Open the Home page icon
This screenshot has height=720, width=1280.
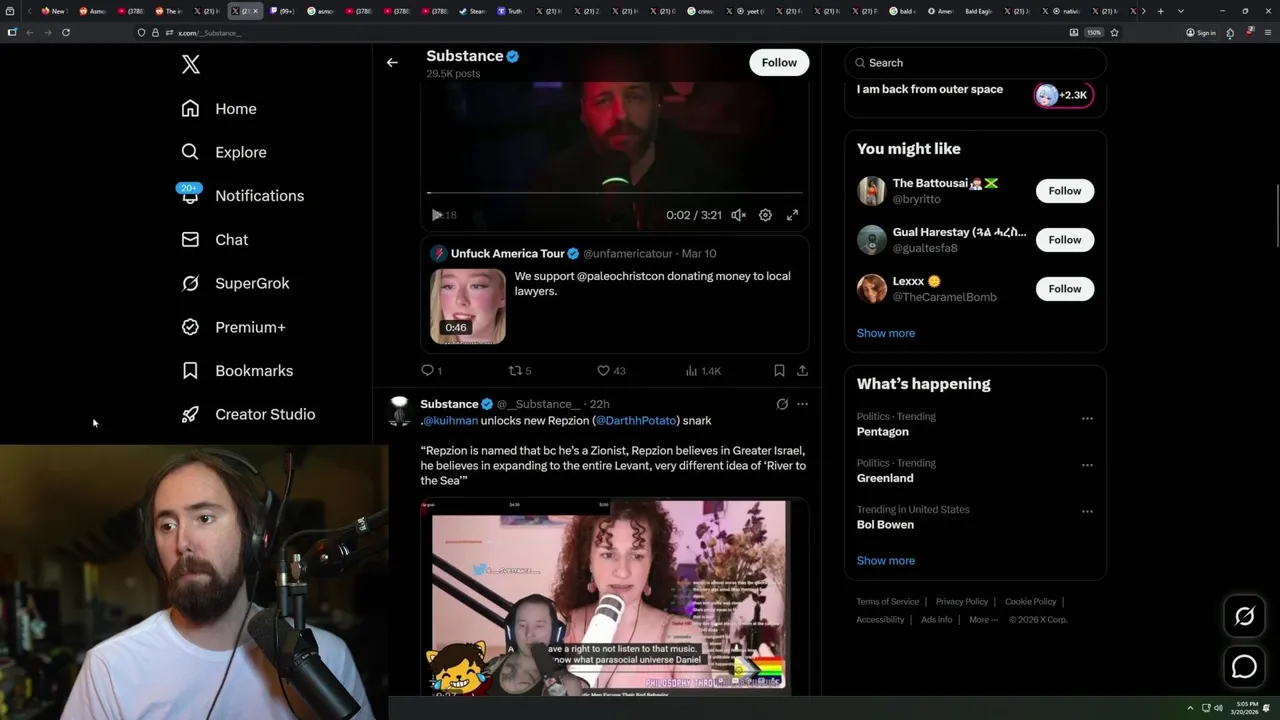pos(190,109)
